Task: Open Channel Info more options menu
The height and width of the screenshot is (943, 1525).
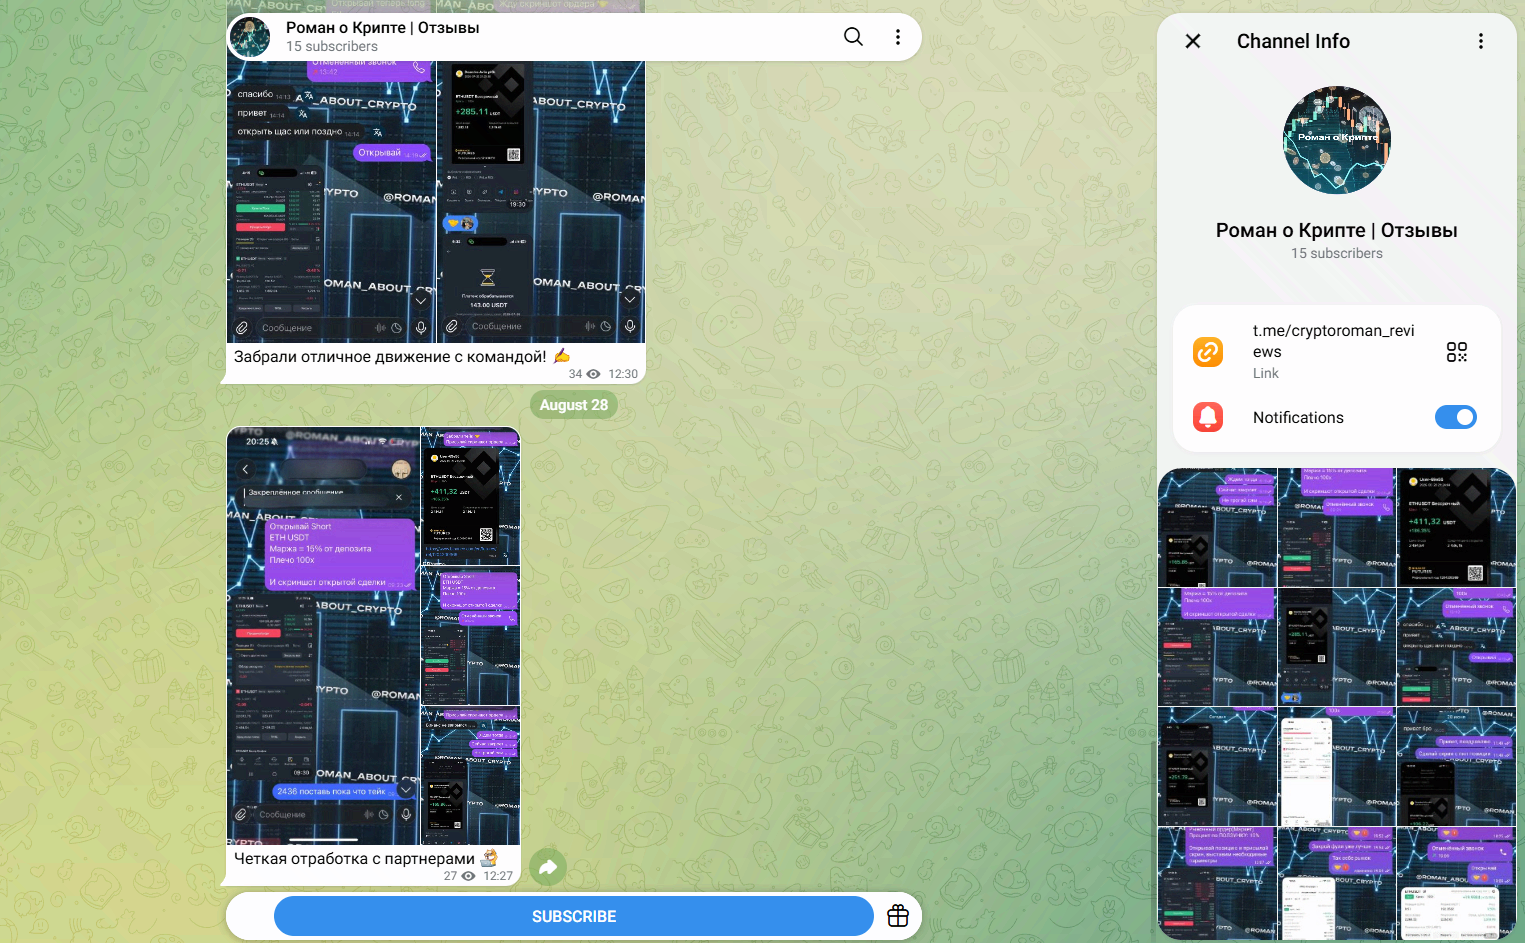Action: coord(1481,41)
